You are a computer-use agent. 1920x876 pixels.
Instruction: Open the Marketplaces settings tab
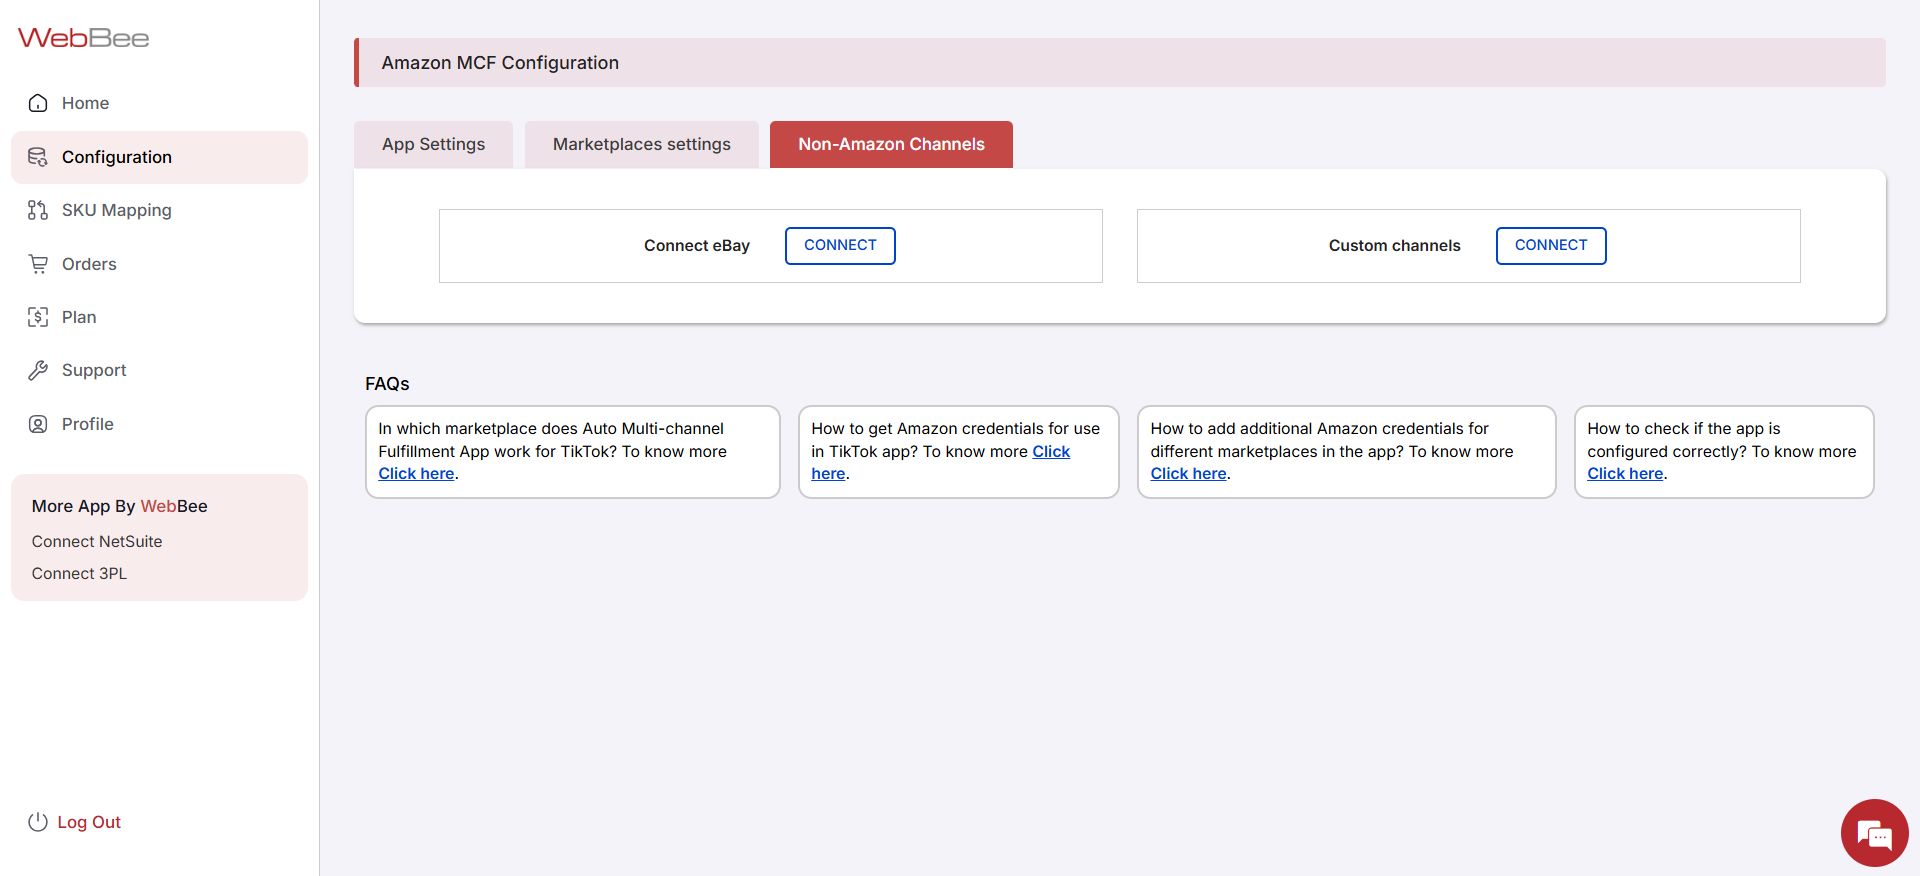click(641, 144)
